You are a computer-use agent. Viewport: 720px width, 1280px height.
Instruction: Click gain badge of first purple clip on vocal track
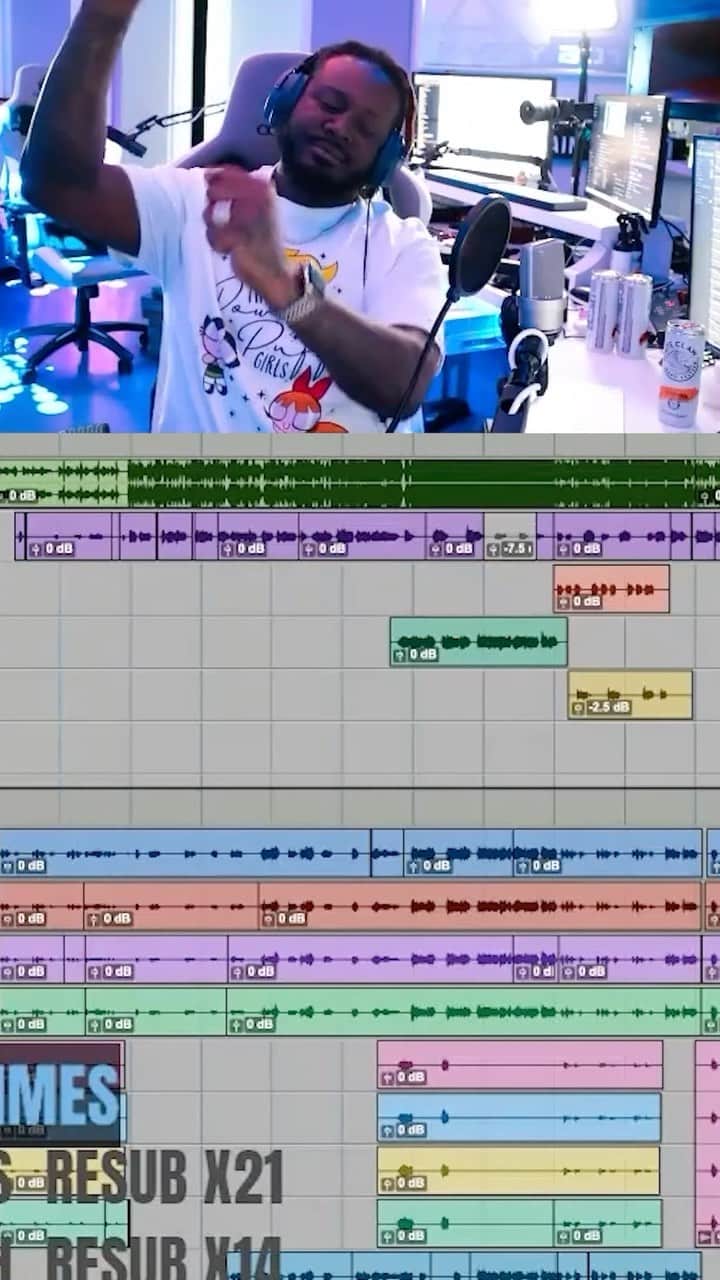point(51,549)
